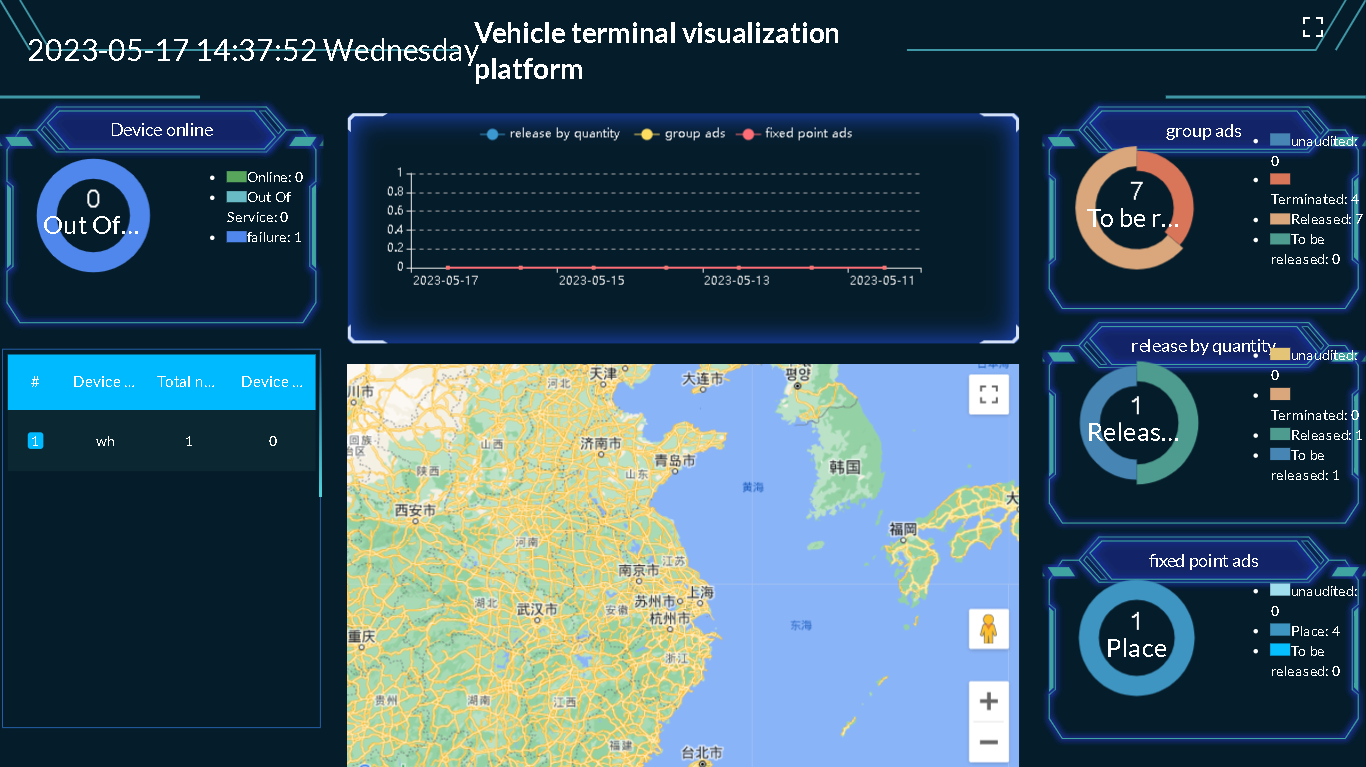Click the 'Total n...' table column header
This screenshot has width=1366, height=767.
(x=187, y=382)
